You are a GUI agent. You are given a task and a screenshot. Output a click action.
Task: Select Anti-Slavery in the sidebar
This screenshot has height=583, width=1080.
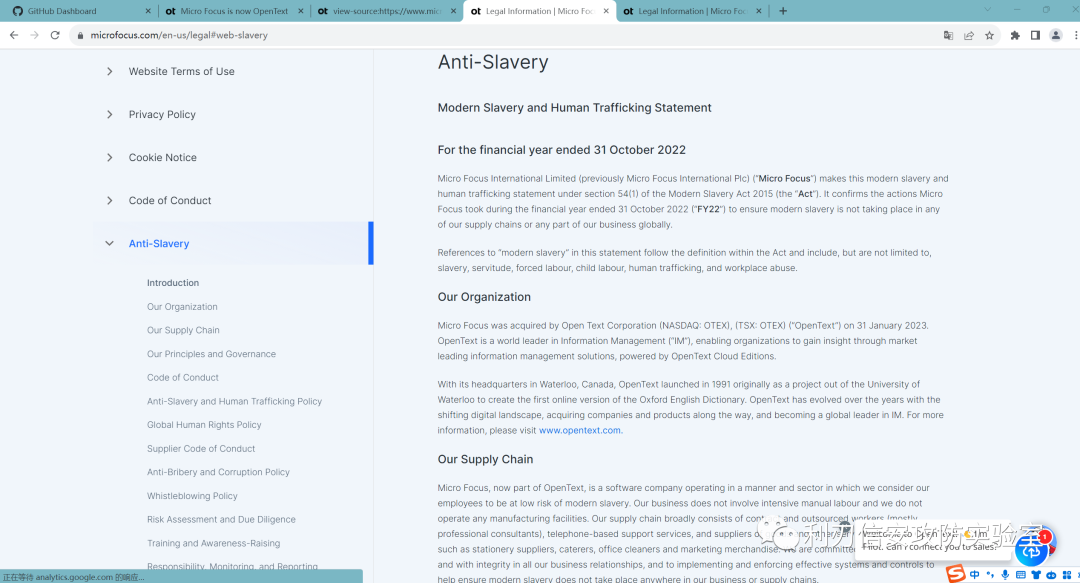tap(159, 243)
